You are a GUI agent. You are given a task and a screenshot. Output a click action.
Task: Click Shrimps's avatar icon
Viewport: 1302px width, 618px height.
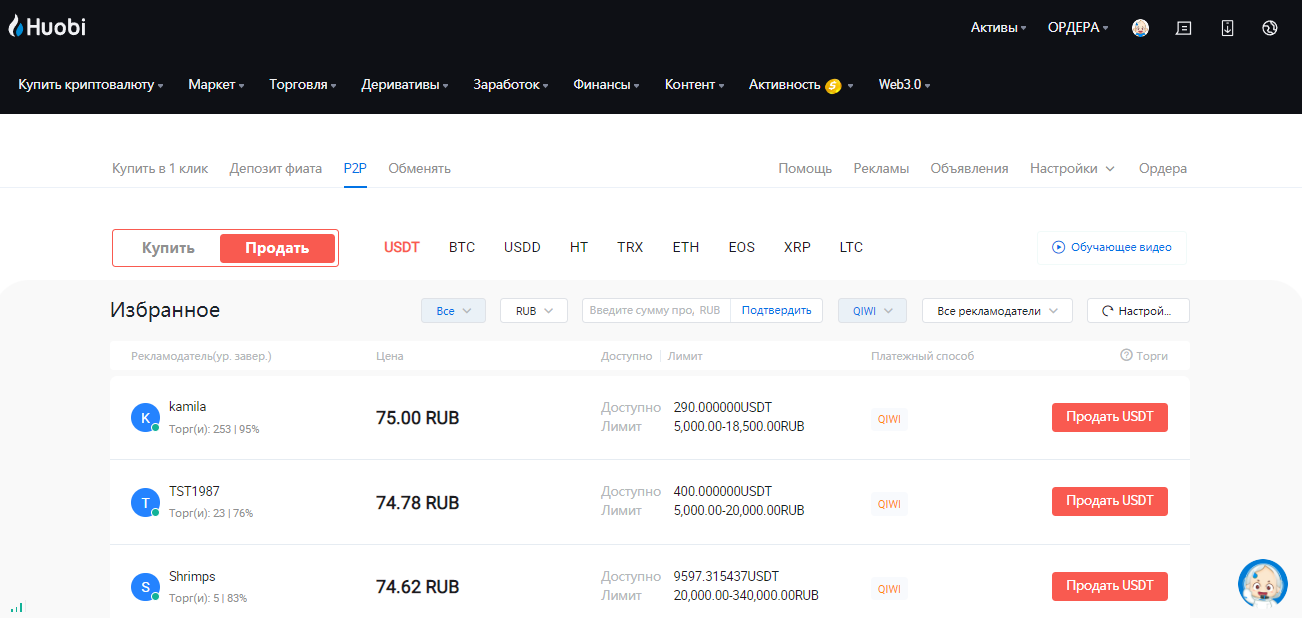point(146,587)
